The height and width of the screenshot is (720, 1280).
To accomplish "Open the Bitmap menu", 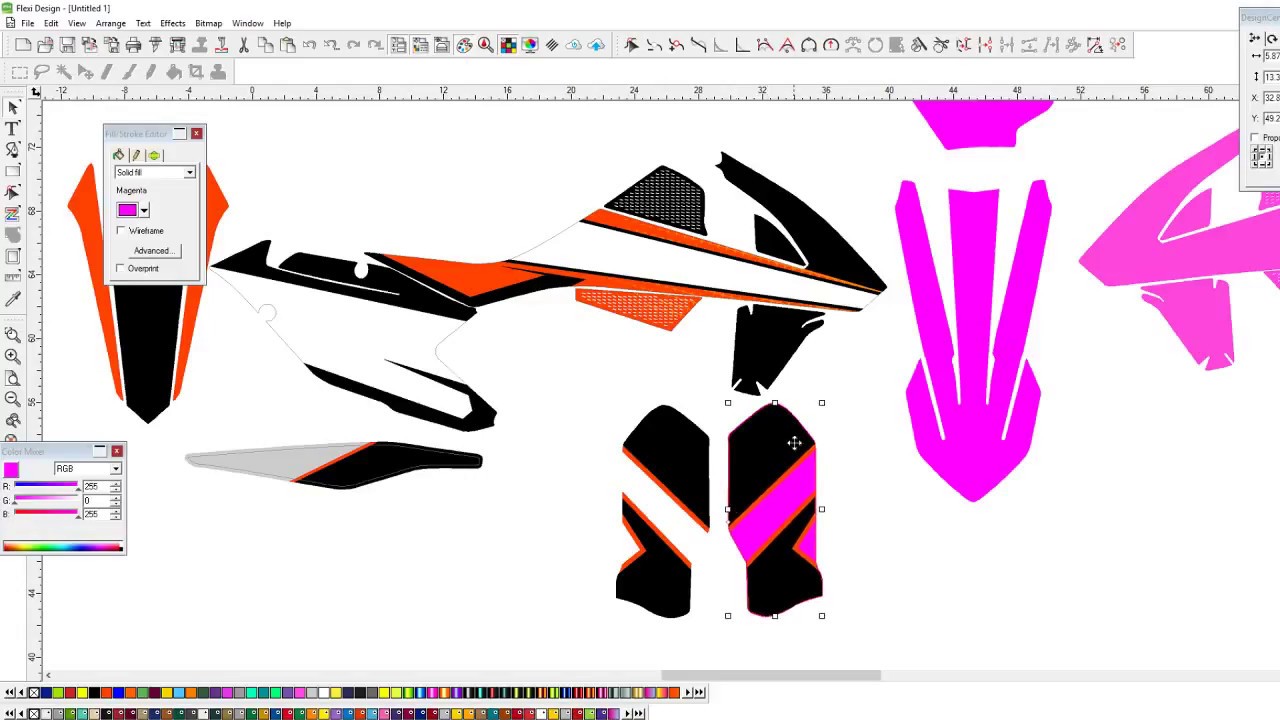I will (x=208, y=23).
